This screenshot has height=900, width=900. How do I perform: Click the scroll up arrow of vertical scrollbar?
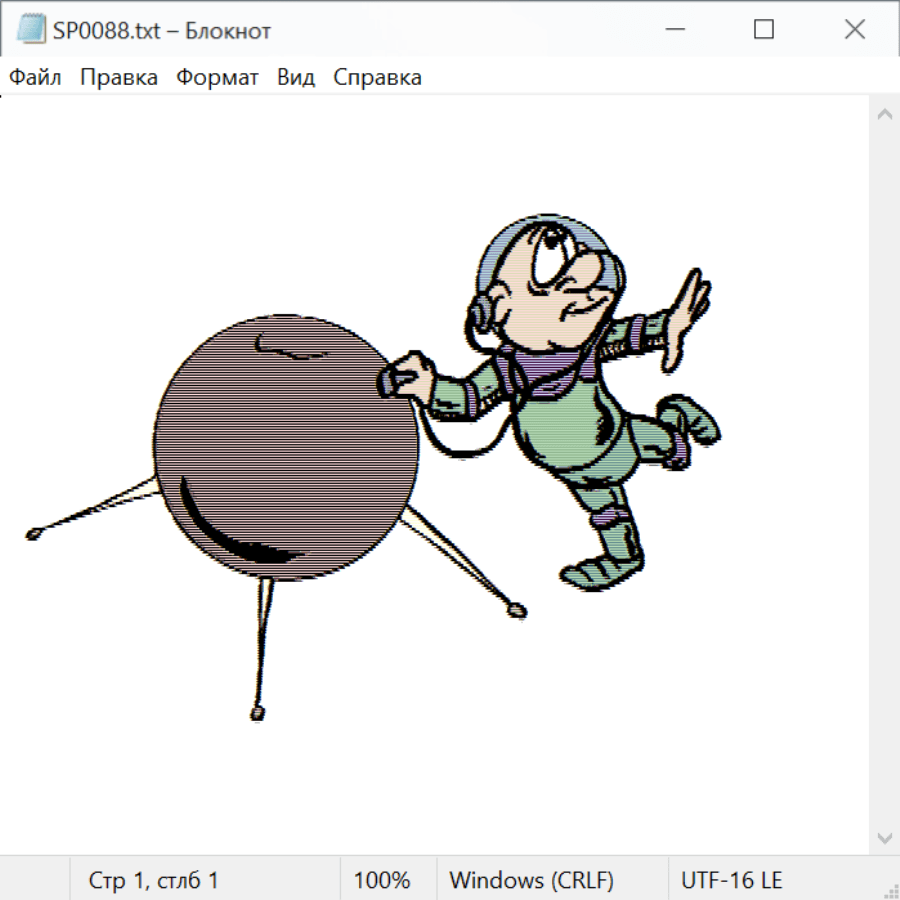click(884, 114)
